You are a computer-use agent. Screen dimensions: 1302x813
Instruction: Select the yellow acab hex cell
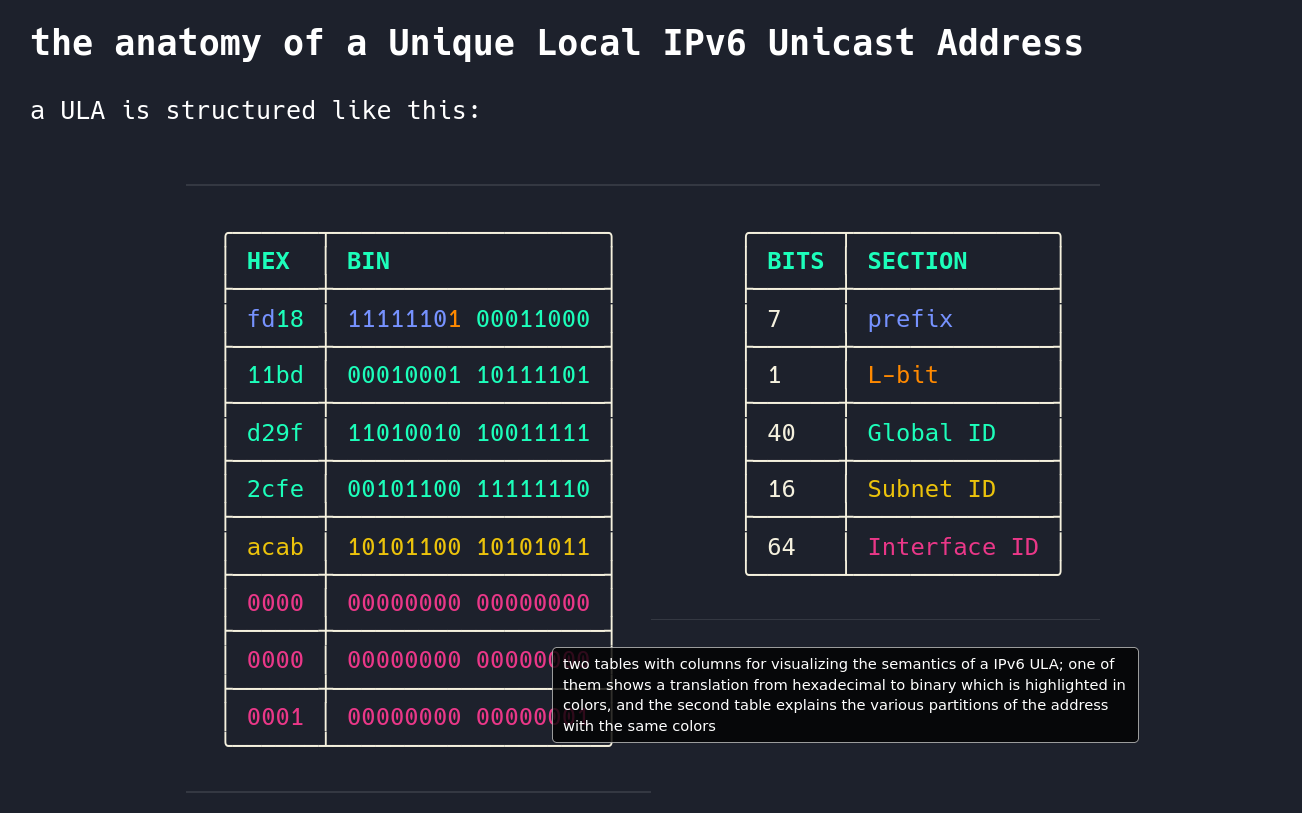275,547
